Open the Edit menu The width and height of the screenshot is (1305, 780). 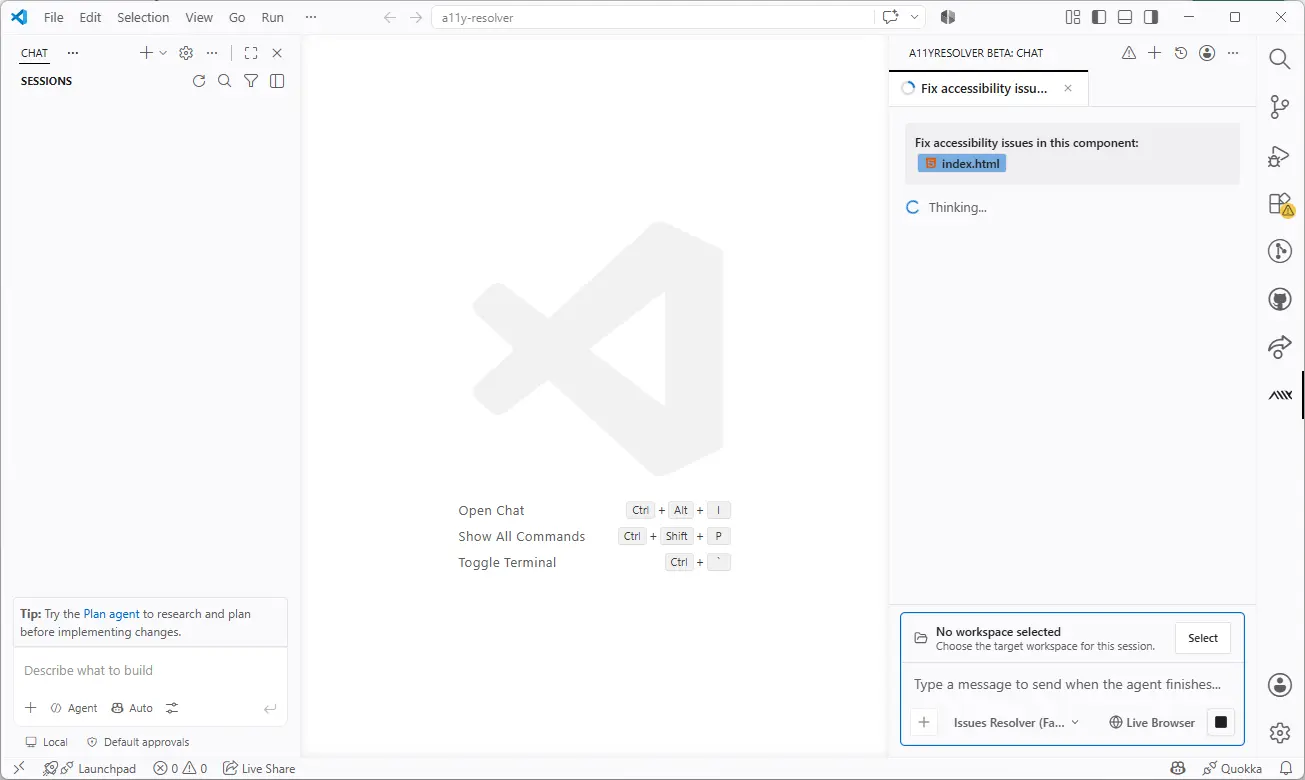click(90, 17)
